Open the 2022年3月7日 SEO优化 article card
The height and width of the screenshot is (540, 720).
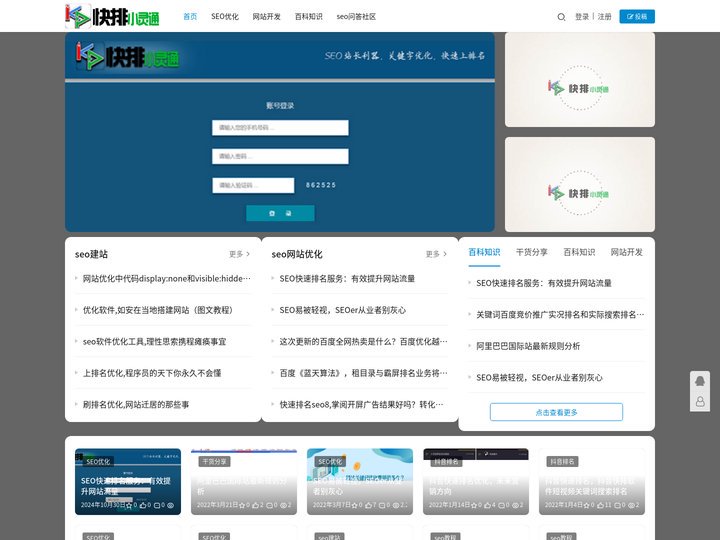[x=360, y=481]
